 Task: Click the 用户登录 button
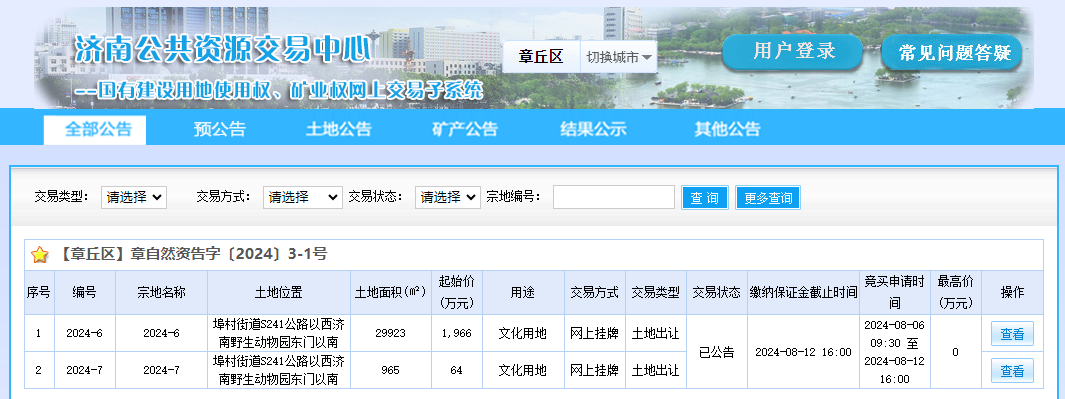pos(792,52)
